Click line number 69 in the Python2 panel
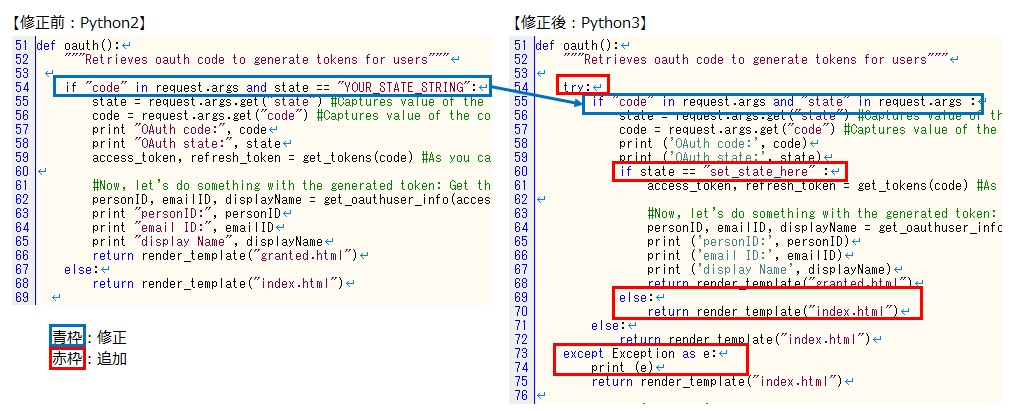This screenshot has width=1010, height=411. coord(21,297)
